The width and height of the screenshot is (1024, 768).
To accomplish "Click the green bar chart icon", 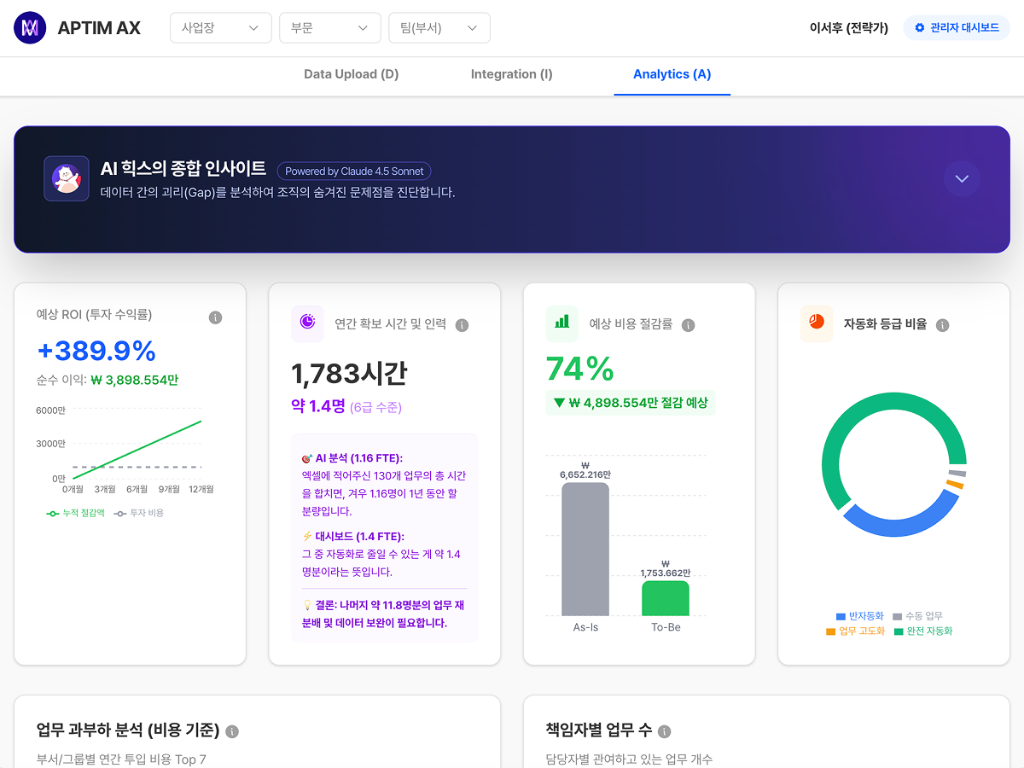I will point(562,322).
